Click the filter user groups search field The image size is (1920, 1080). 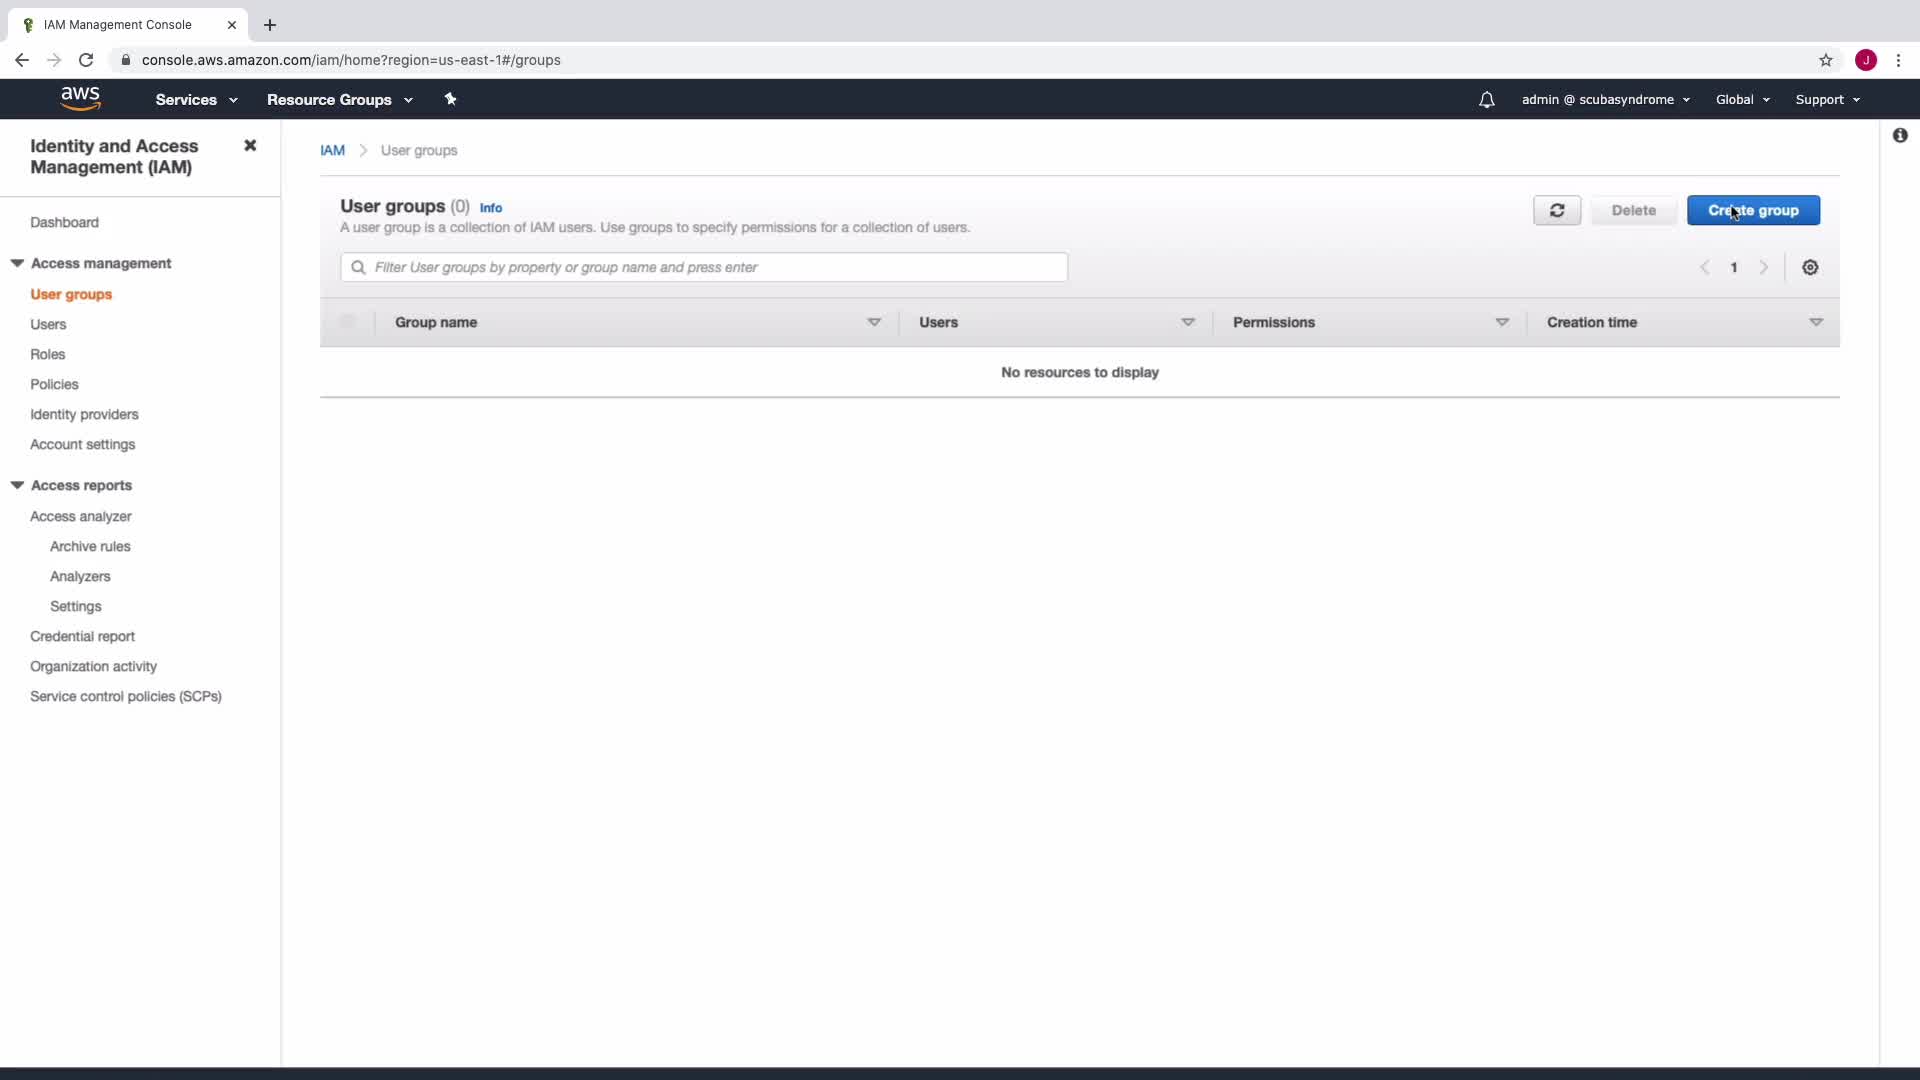coord(704,267)
